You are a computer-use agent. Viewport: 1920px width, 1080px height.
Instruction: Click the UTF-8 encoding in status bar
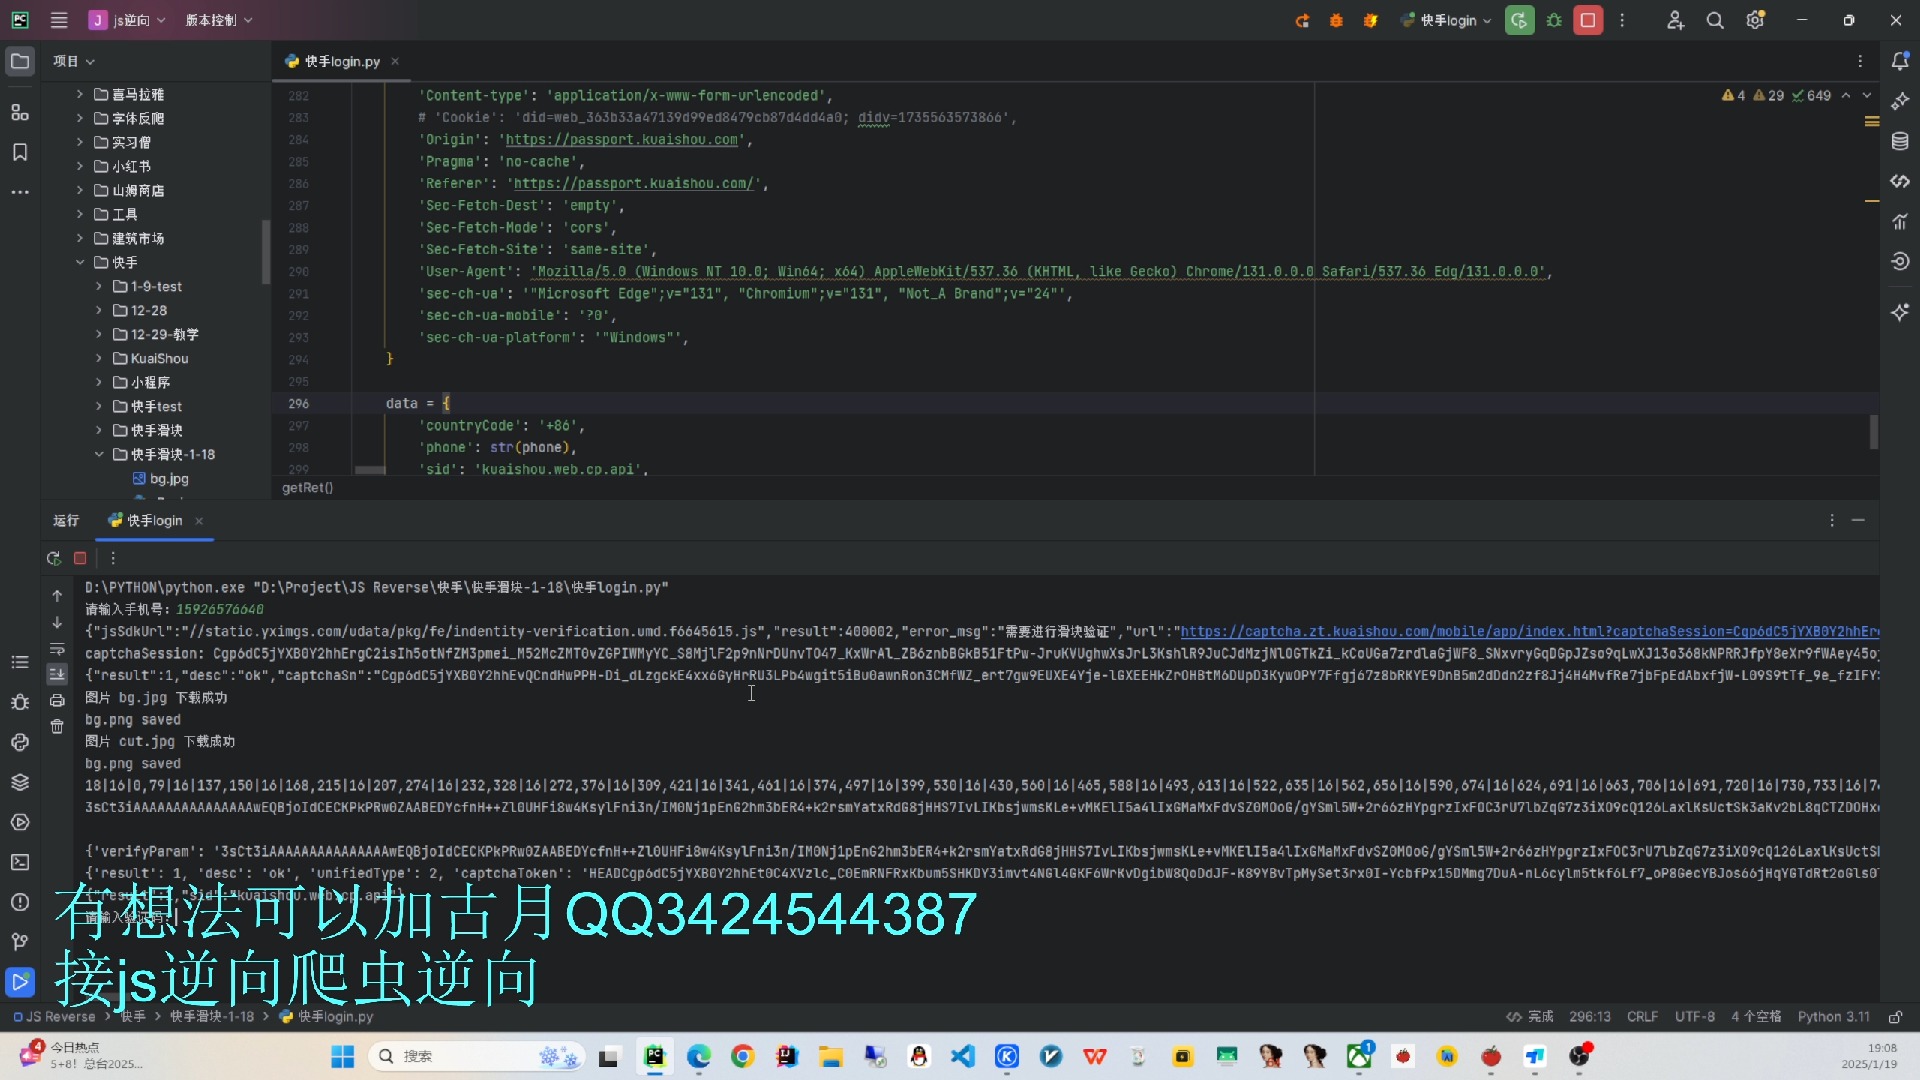pos(1694,1017)
